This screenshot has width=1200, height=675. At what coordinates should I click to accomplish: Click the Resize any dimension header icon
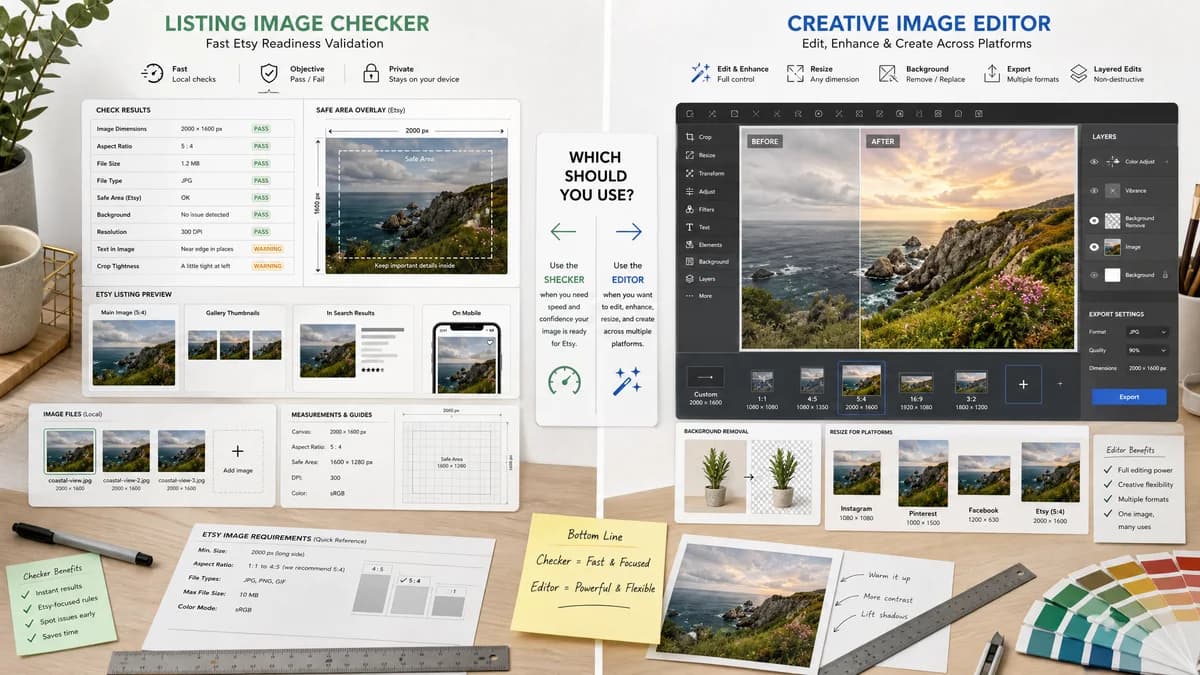click(795, 73)
